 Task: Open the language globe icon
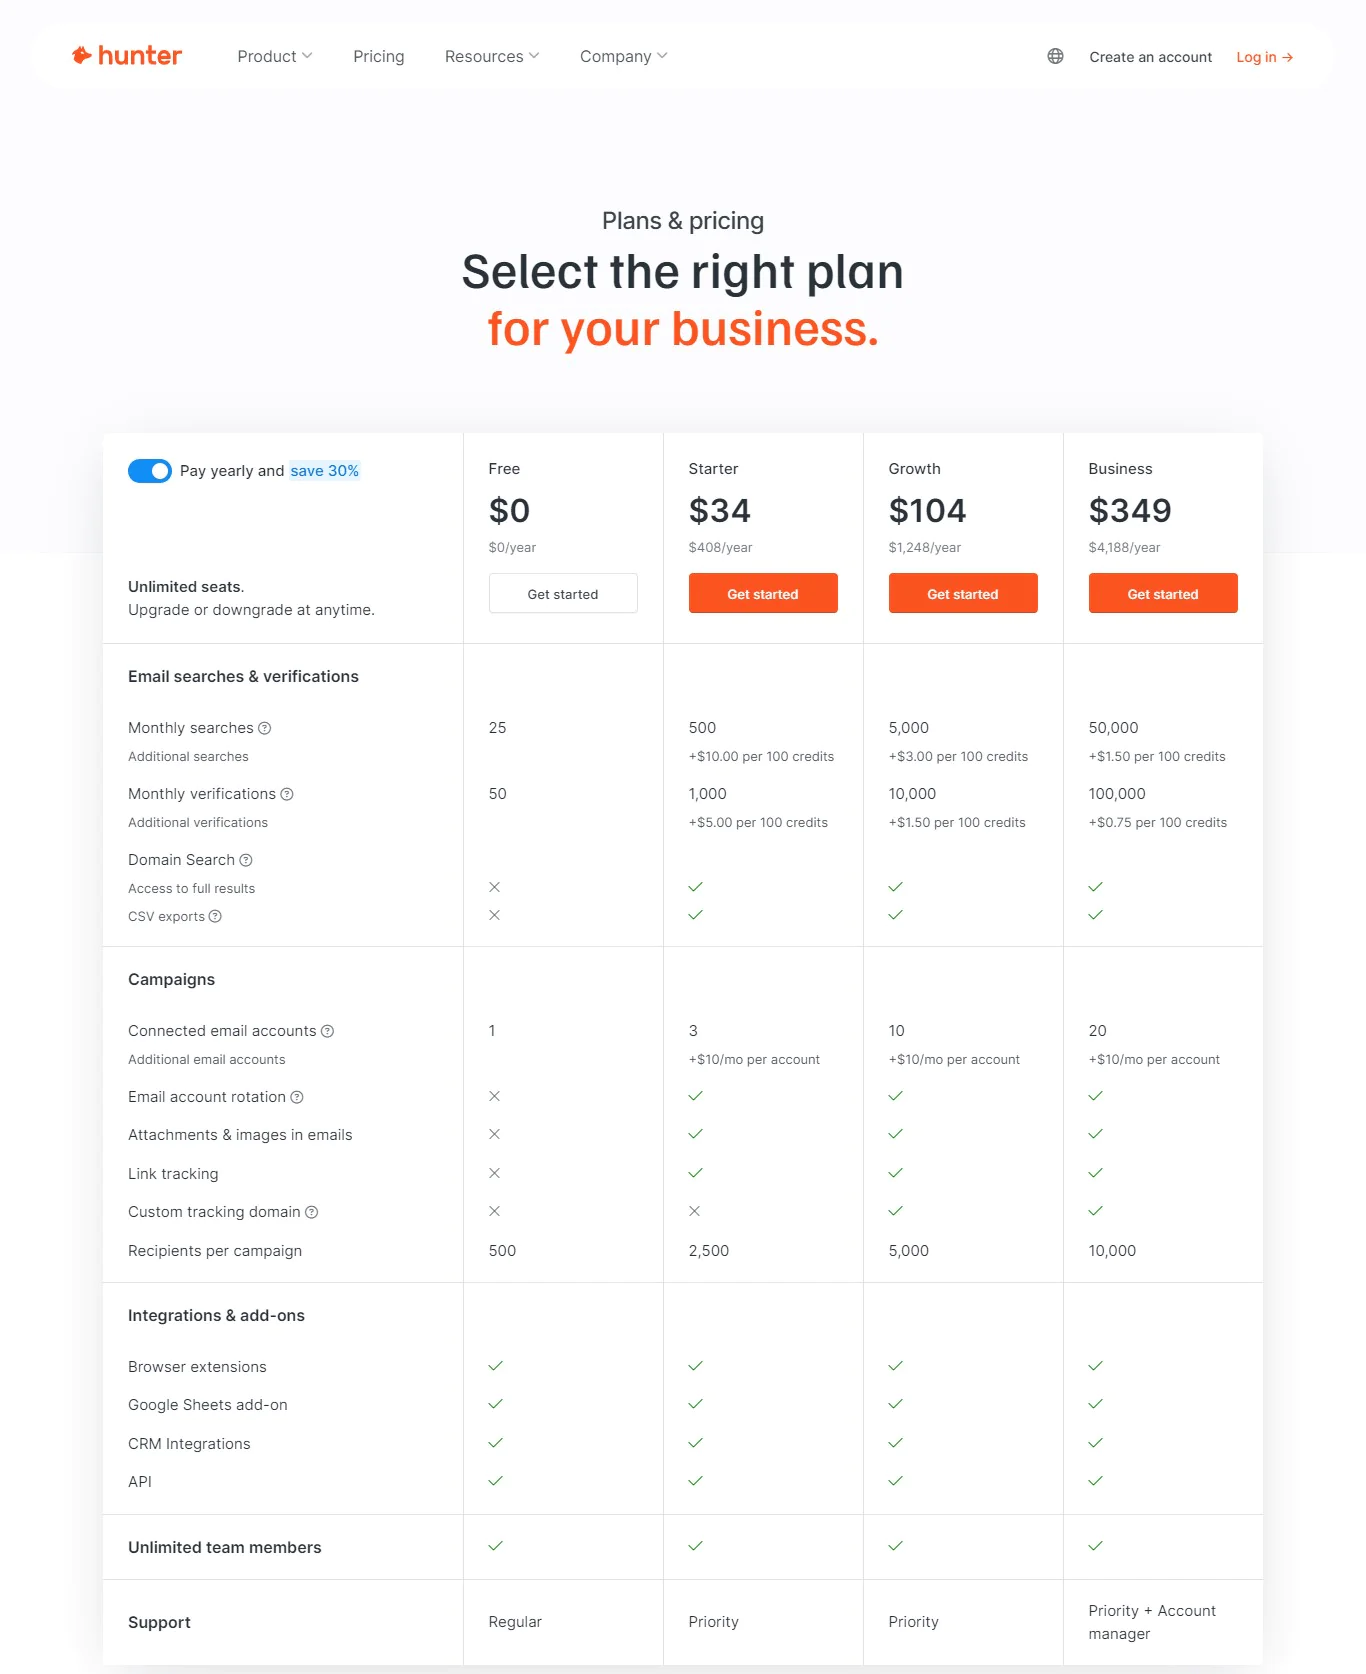[x=1055, y=56]
